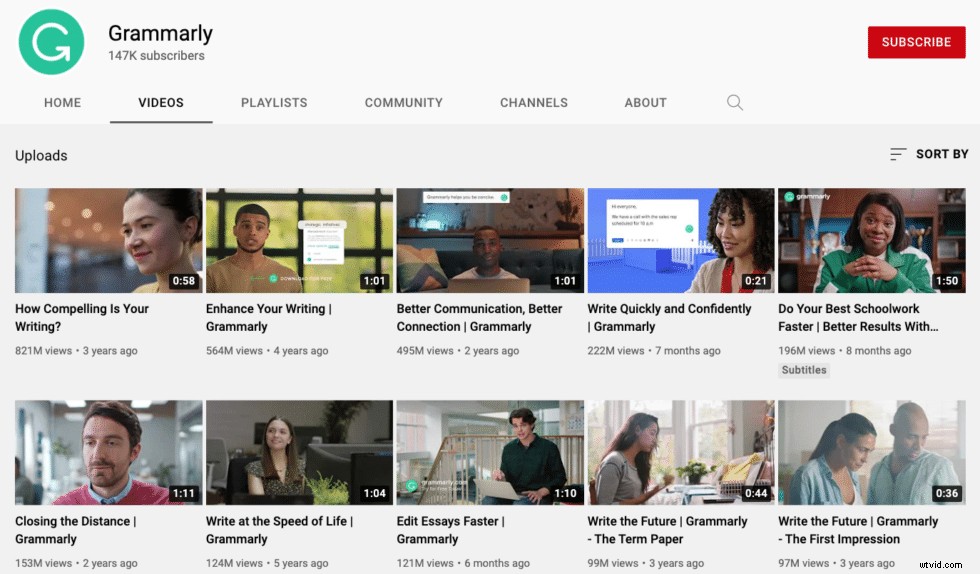Open the CHANNELS tab
Viewport: 980px width, 574px height.
(534, 103)
